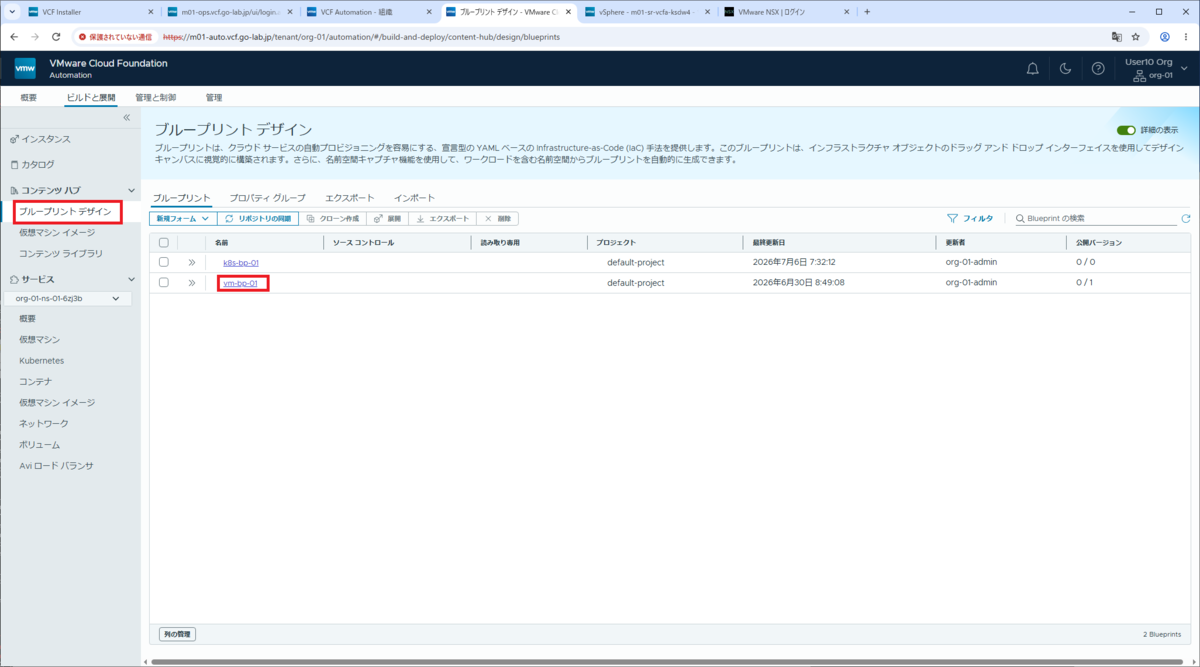Image resolution: width=1200 pixels, height=667 pixels.
Task: Expand the k8s-bp-01 row details chevron
Action: 191,262
